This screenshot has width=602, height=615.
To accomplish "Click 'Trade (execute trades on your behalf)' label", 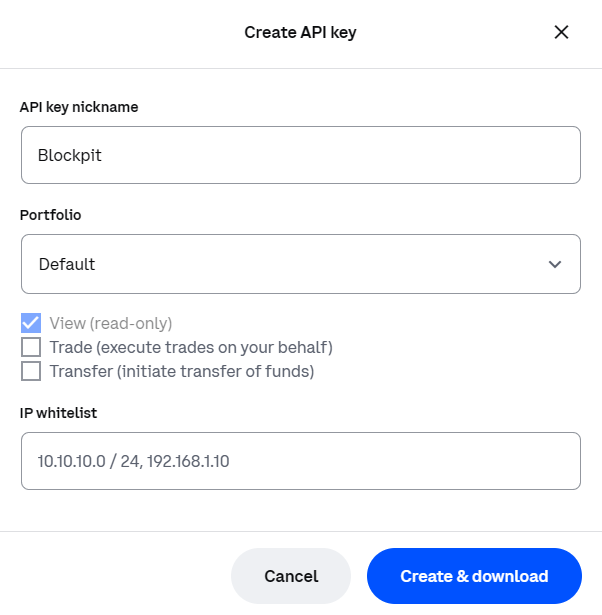I will [191, 348].
